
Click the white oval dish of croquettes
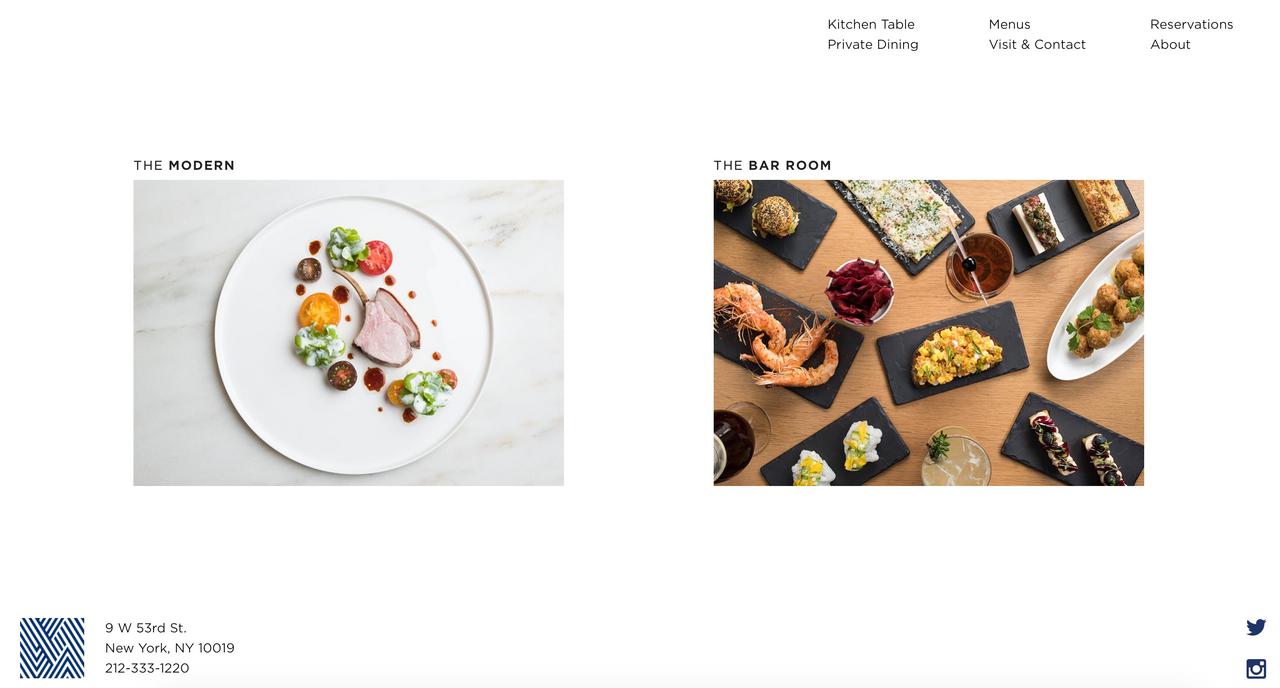click(x=1097, y=308)
